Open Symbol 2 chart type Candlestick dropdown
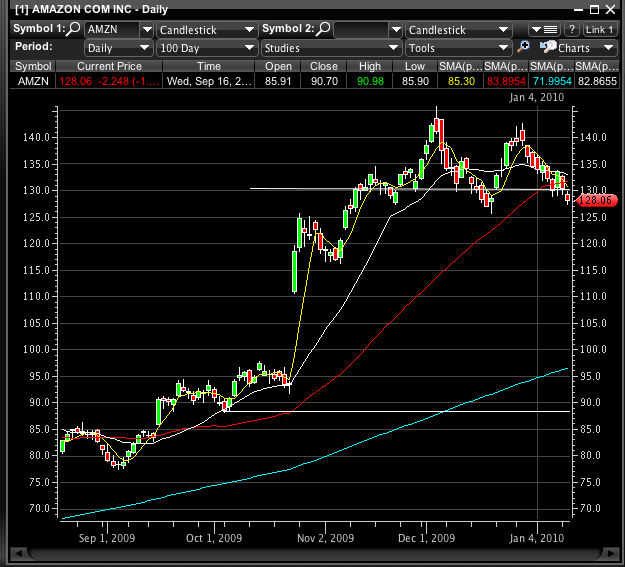The image size is (625, 567). pyautogui.click(x=459, y=30)
